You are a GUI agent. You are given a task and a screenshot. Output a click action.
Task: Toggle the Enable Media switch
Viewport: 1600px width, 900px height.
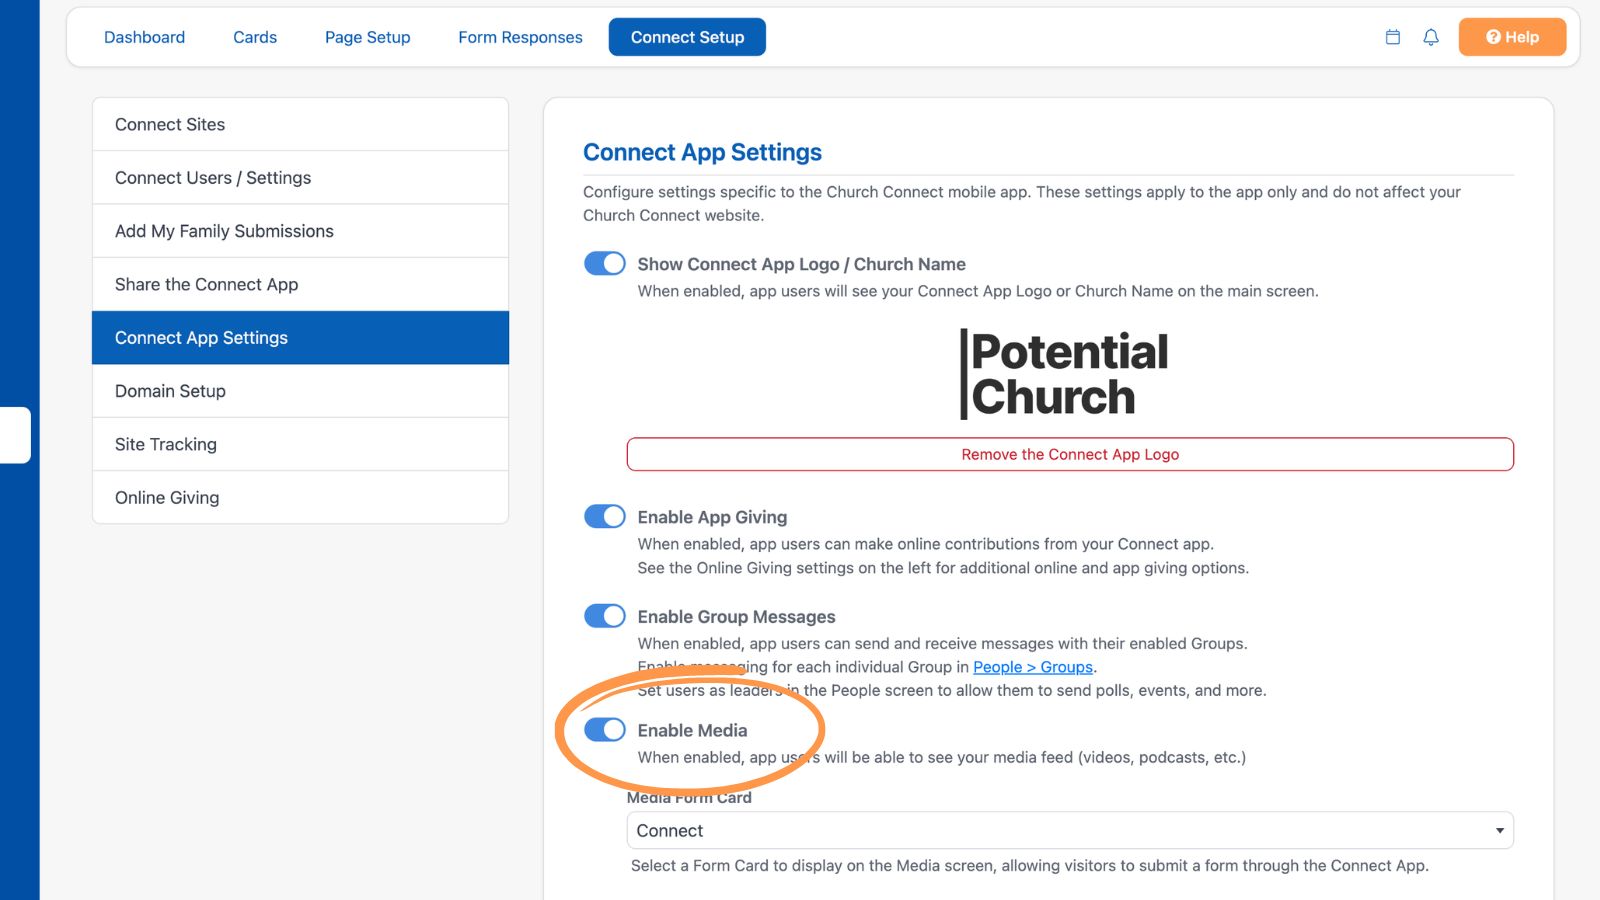605,730
